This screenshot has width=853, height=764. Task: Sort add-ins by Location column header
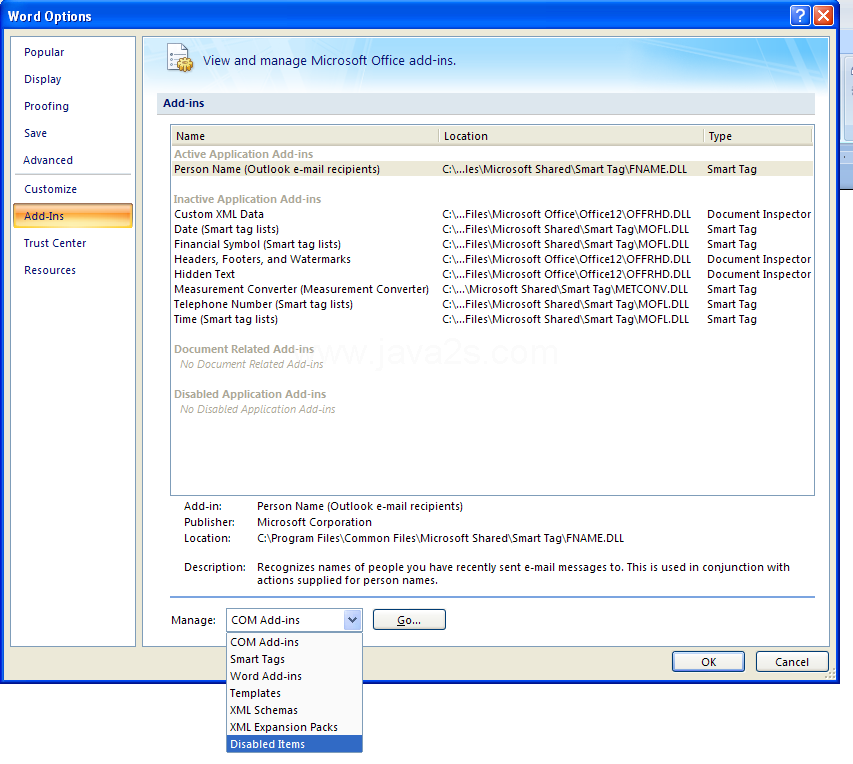(x=571, y=136)
